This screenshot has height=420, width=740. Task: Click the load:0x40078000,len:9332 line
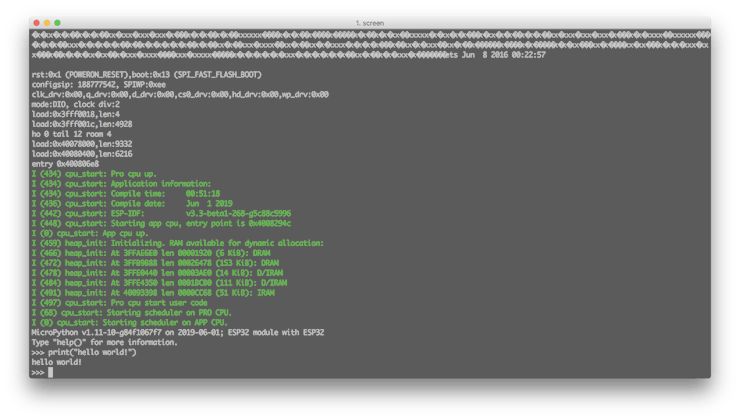point(82,144)
